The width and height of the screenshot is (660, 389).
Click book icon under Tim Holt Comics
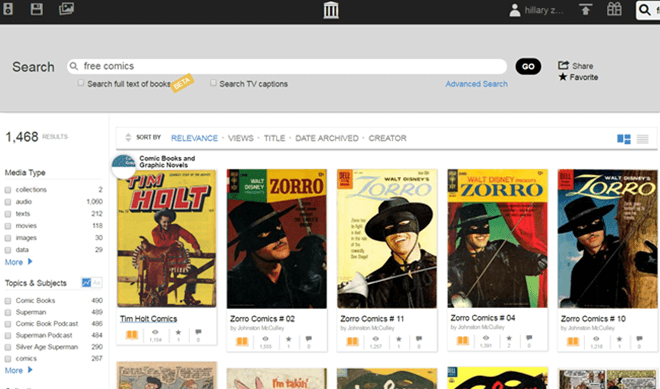point(132,335)
